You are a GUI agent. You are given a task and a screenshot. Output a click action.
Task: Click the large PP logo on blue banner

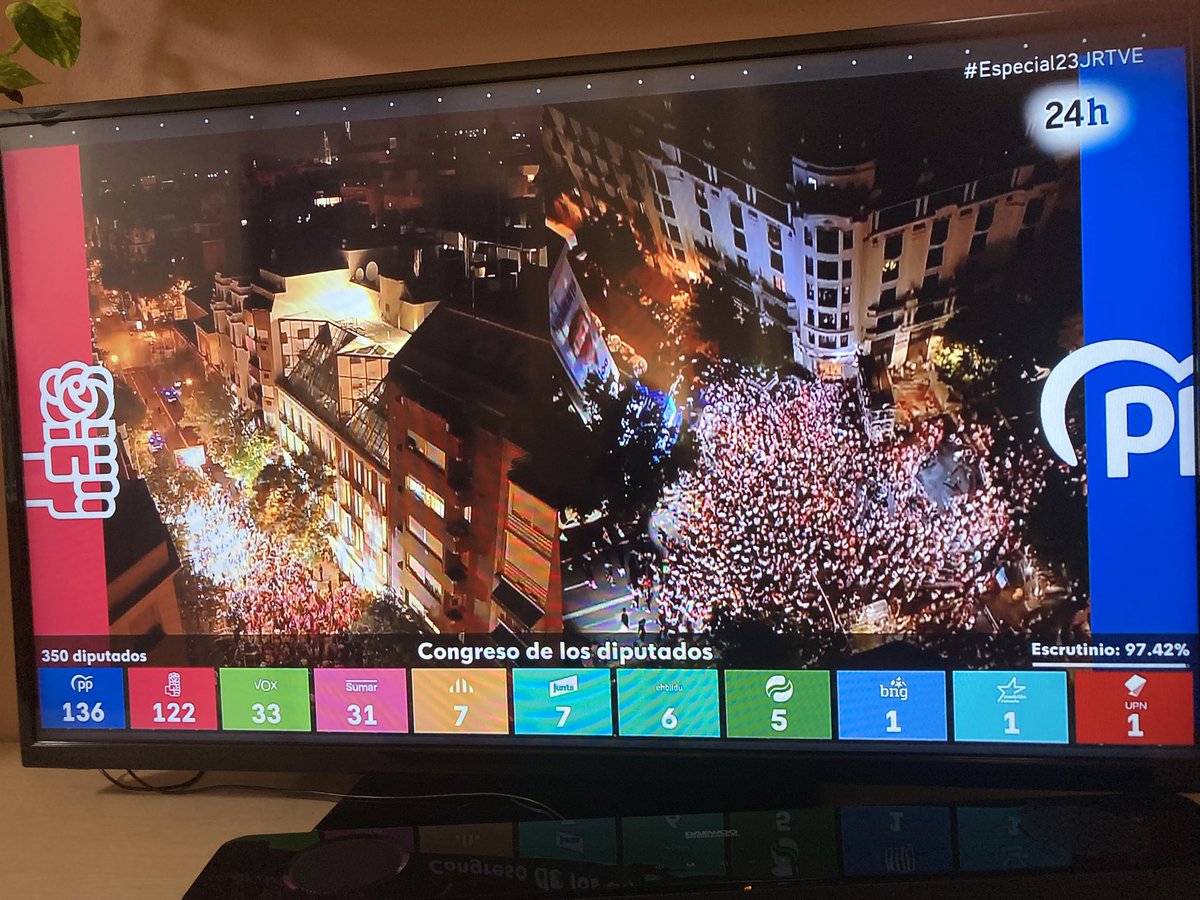(x=1117, y=408)
